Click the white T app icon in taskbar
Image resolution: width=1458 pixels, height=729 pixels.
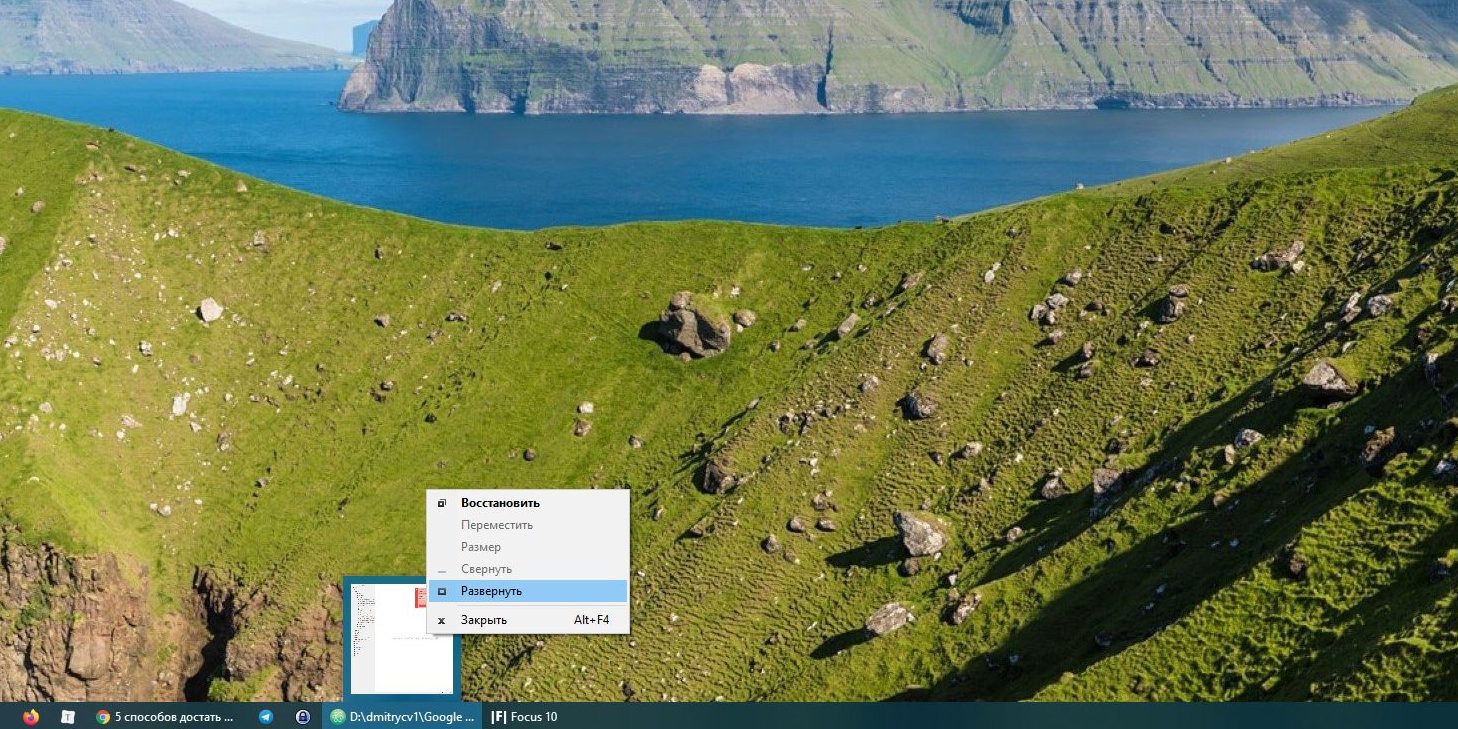pyautogui.click(x=68, y=716)
